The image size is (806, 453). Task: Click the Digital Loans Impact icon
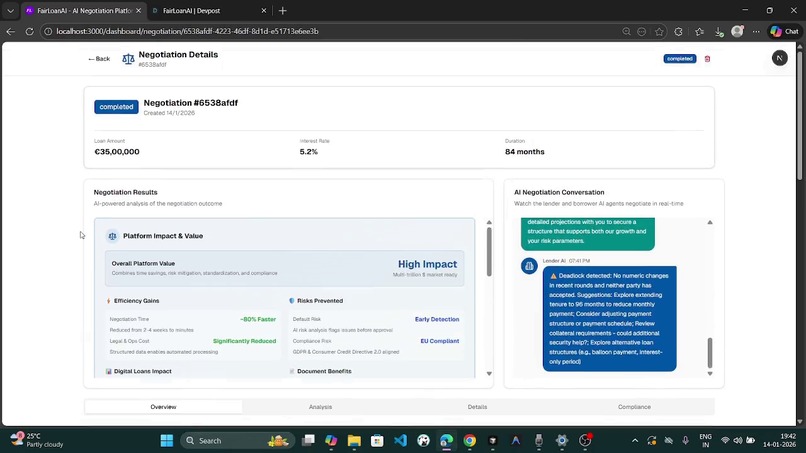click(108, 371)
